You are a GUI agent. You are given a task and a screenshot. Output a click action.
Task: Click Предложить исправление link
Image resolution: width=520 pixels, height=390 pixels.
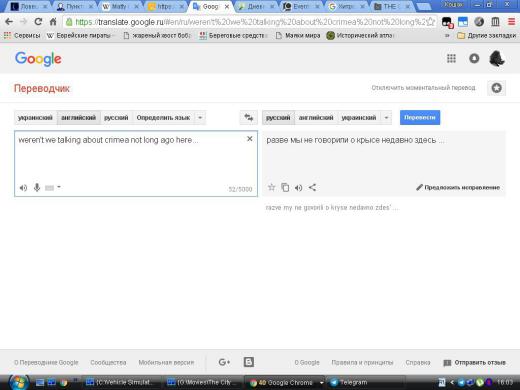[458, 188]
